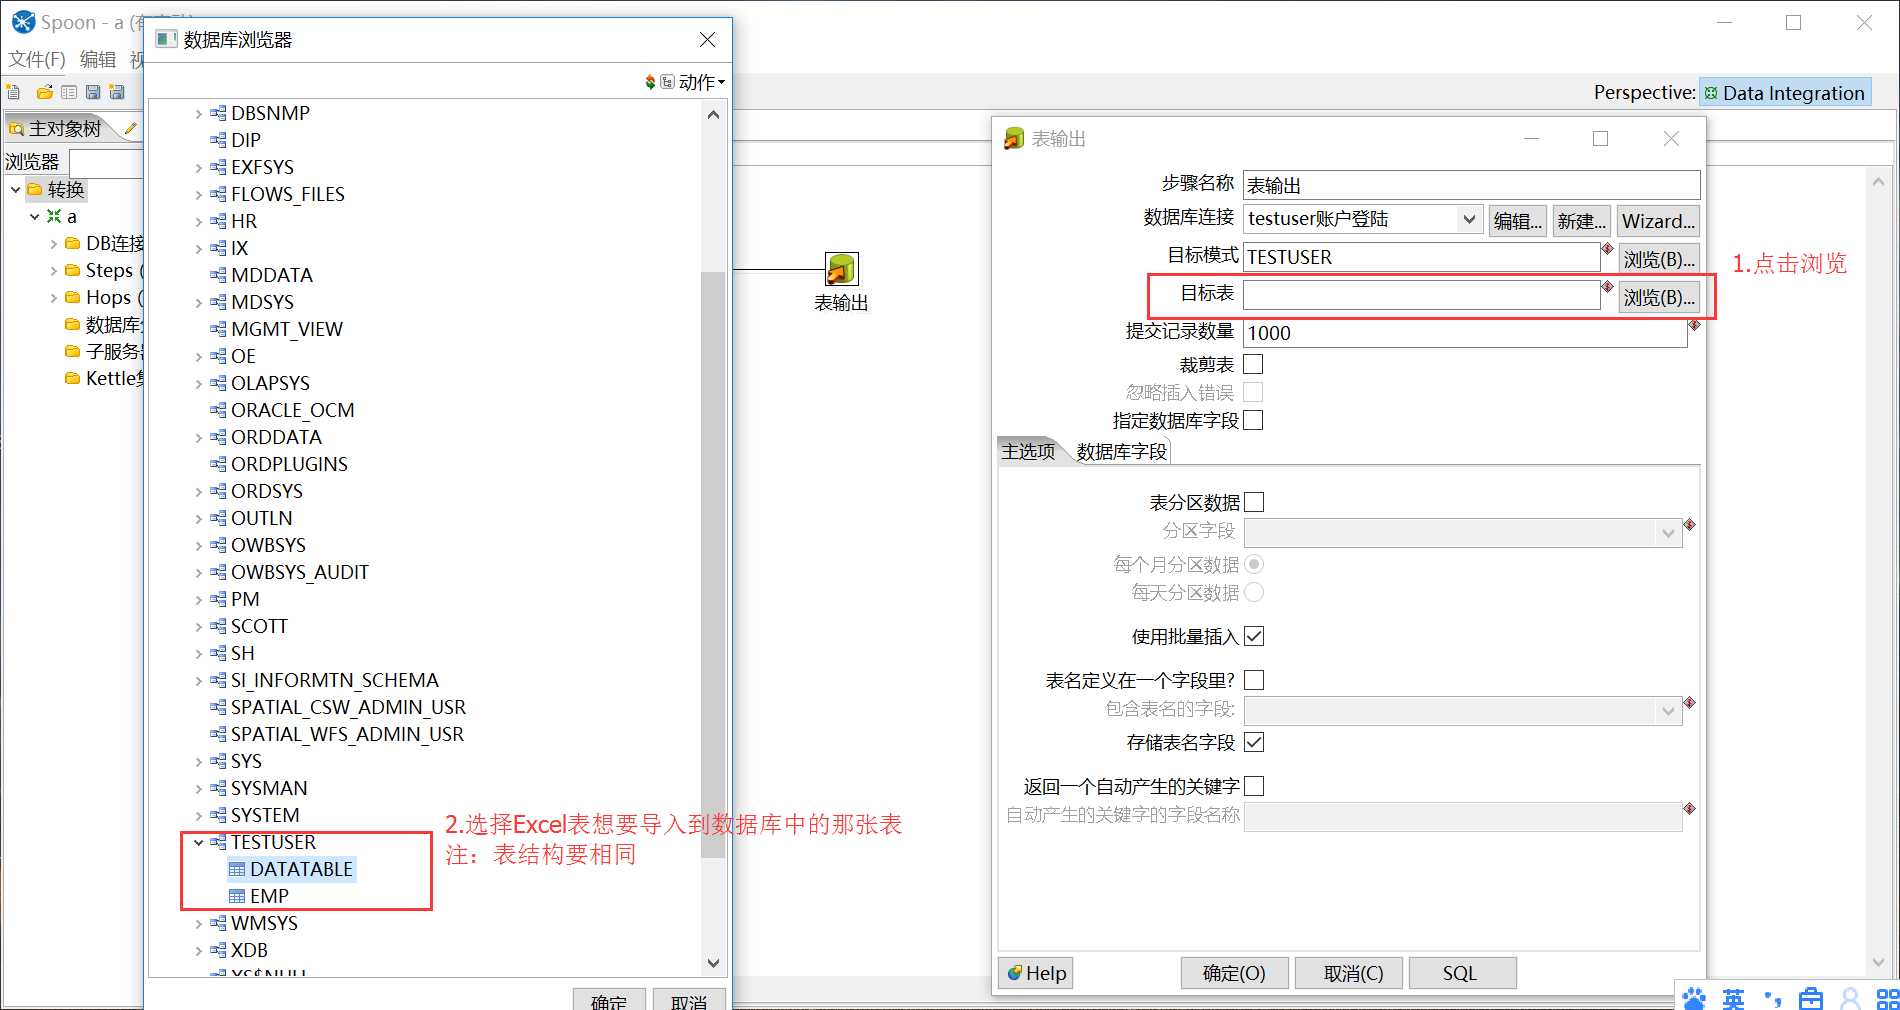Click the transformation icon next to 'a'

tap(54, 216)
